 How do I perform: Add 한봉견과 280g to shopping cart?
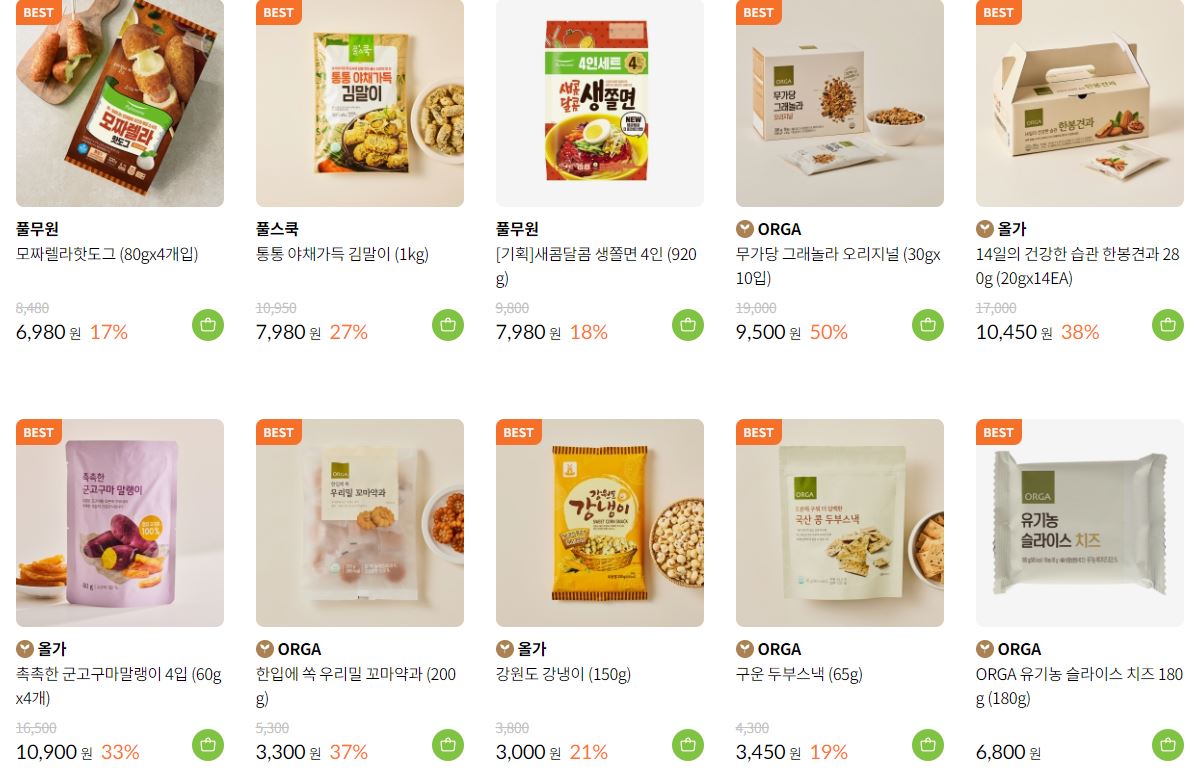click(x=1168, y=325)
